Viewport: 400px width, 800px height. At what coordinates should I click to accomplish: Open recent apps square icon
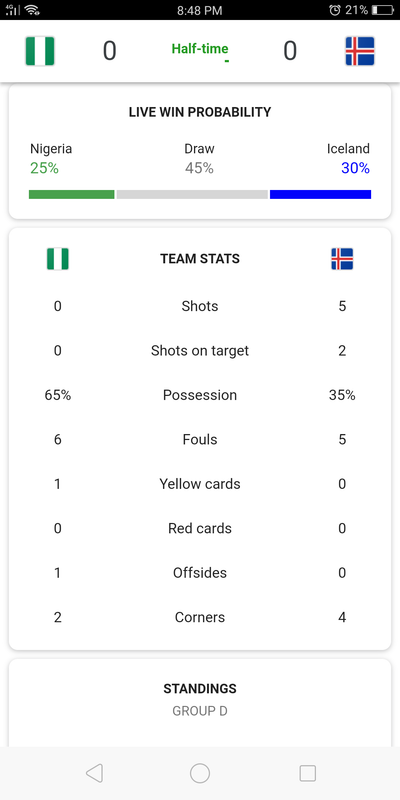click(x=307, y=773)
